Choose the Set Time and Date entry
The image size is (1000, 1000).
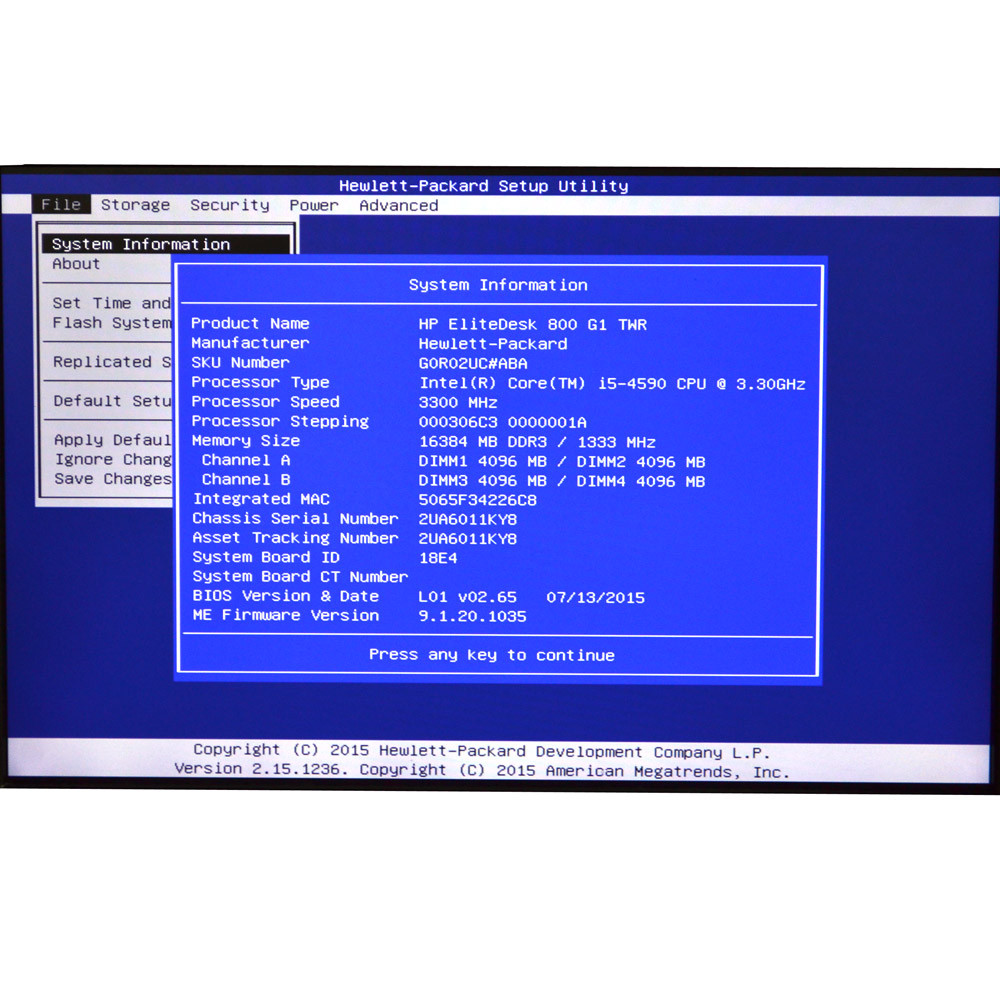pyautogui.click(x=111, y=303)
